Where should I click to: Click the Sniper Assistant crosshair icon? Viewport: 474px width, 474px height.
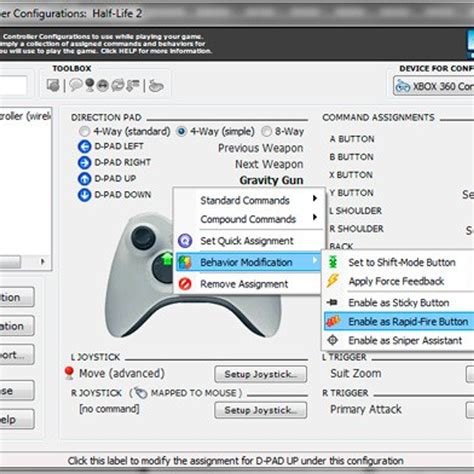[333, 340]
